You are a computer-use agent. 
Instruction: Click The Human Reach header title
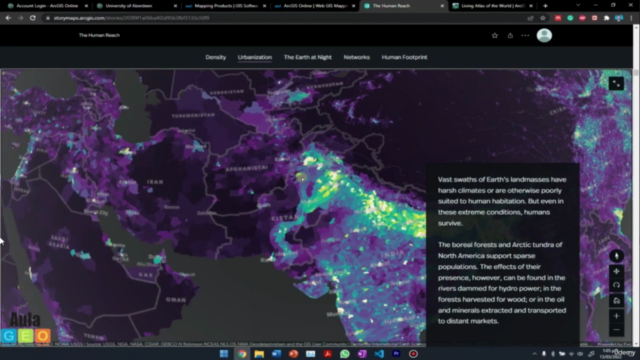pos(99,35)
